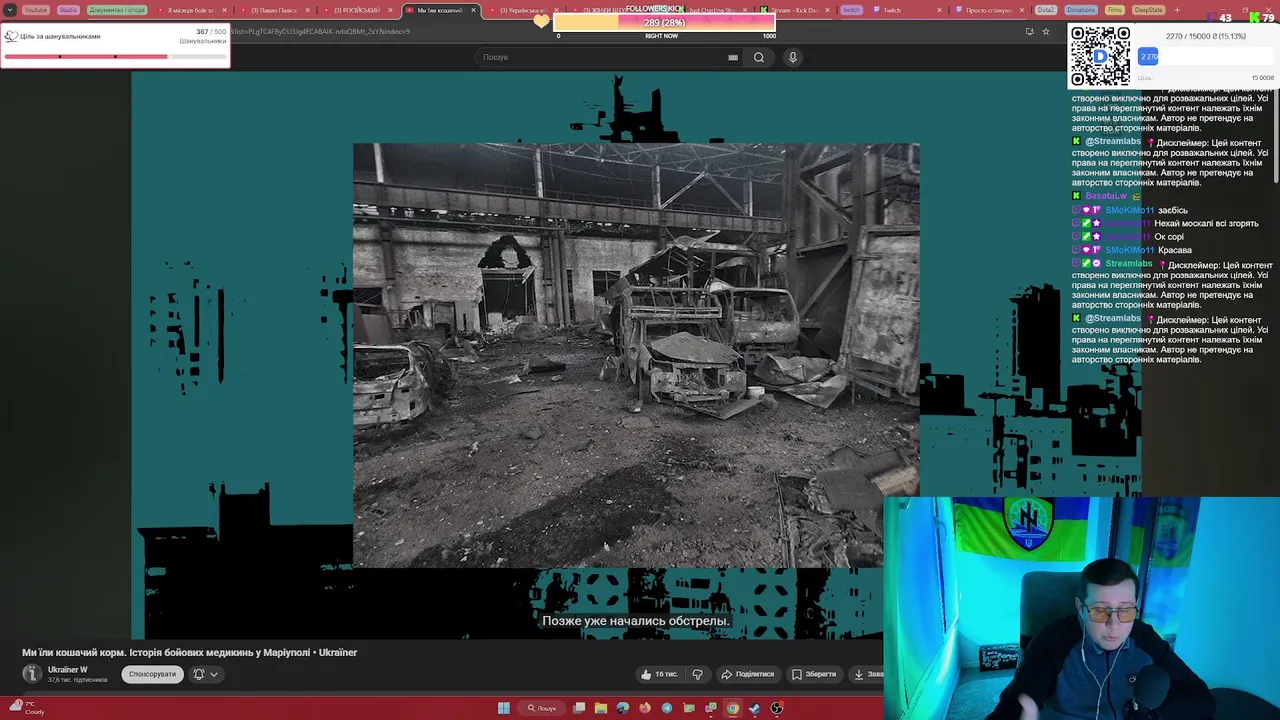Open the Edge browser from the taskbar
The height and width of the screenshot is (720, 1280).
[x=623, y=708]
